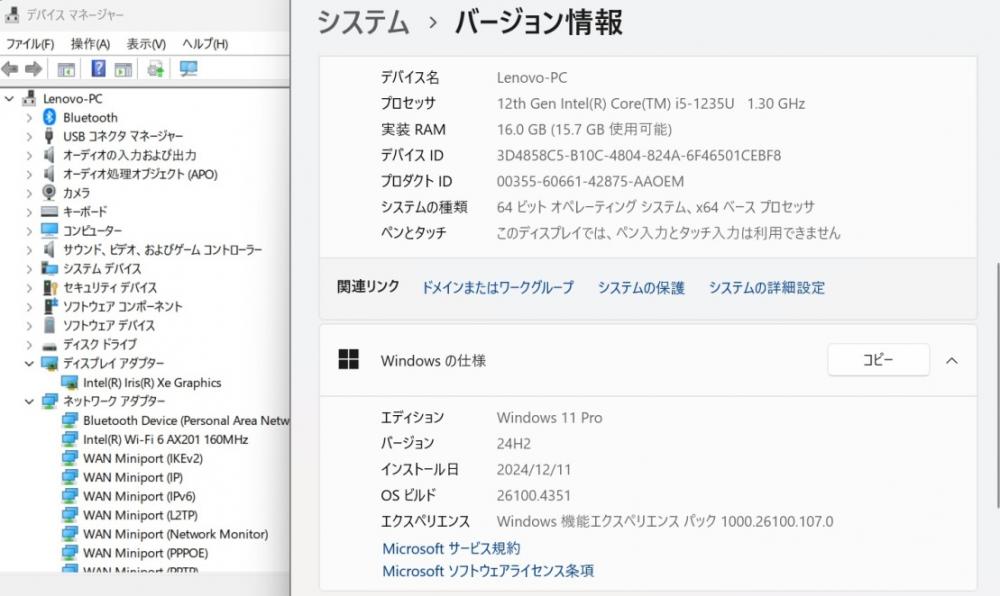The height and width of the screenshot is (596, 1000).
Task: Click the ソフトウェア コンポーネント icon
Action: click(x=50, y=306)
